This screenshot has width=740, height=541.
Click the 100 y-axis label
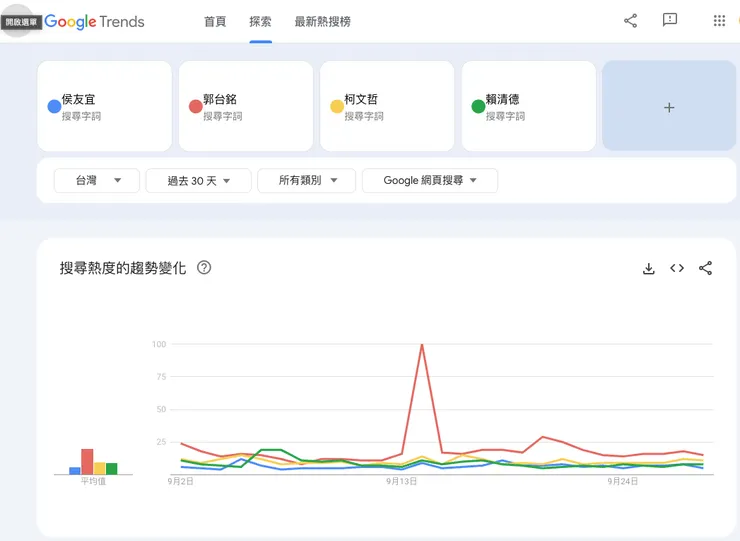click(159, 344)
